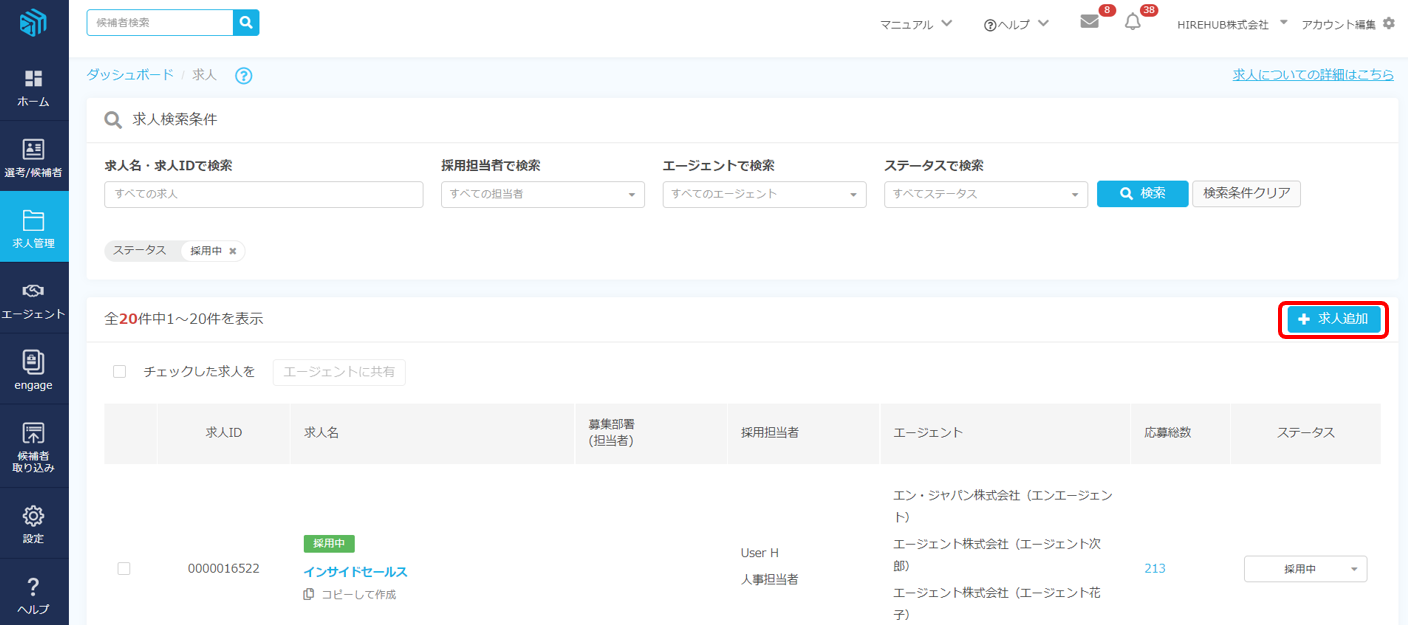Toggle the チェックした求人を select-all checkbox

pos(120,372)
